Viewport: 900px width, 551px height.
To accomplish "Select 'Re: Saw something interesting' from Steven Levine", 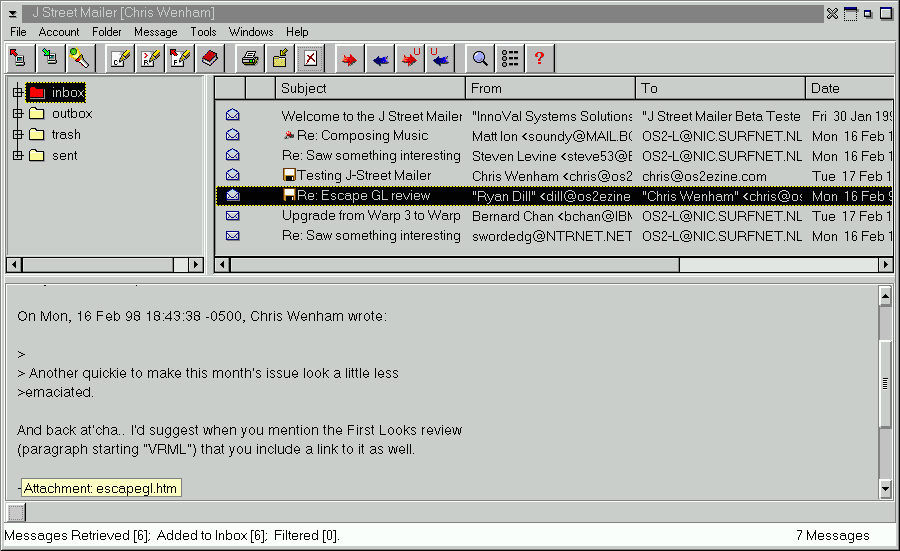I will coord(554,156).
